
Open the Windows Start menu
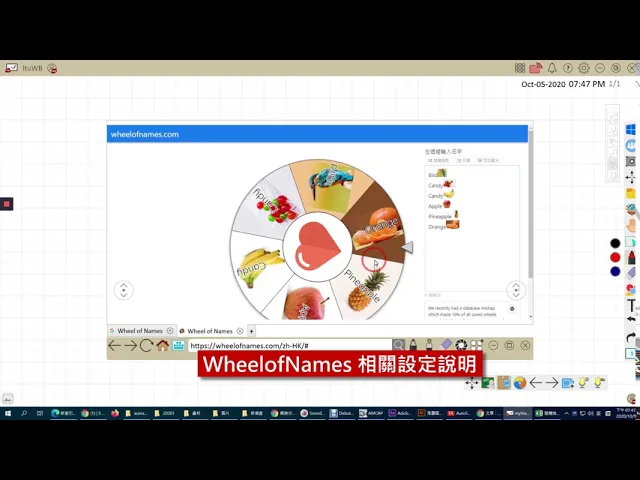(x=7, y=413)
